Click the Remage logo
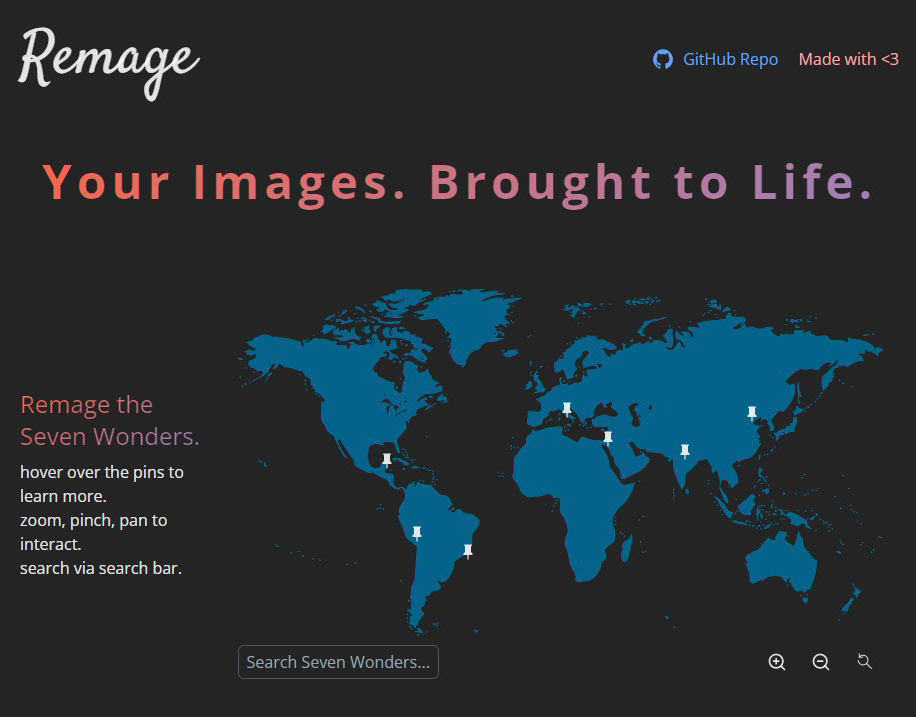 pyautogui.click(x=109, y=63)
